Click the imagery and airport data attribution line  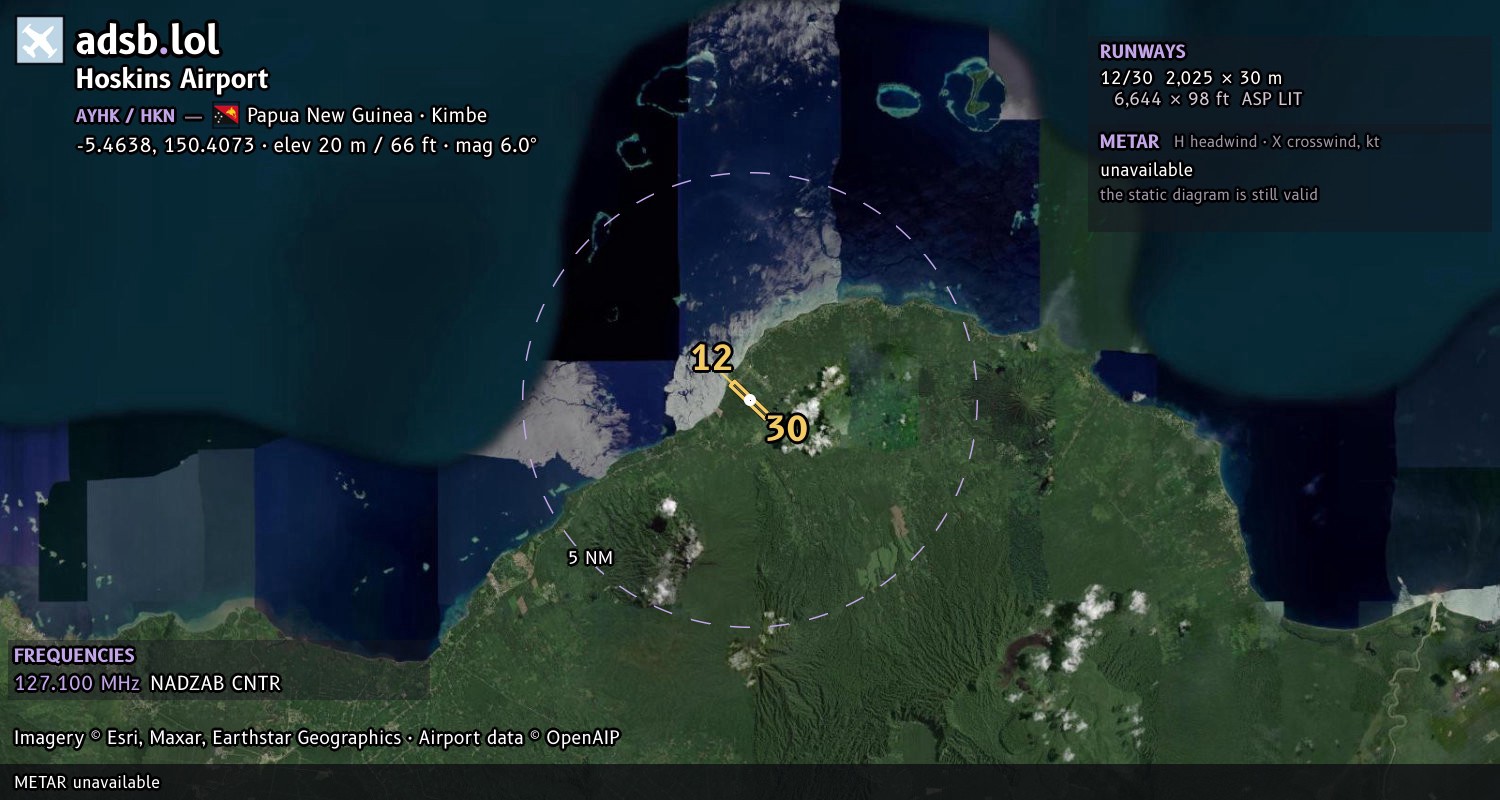point(317,738)
